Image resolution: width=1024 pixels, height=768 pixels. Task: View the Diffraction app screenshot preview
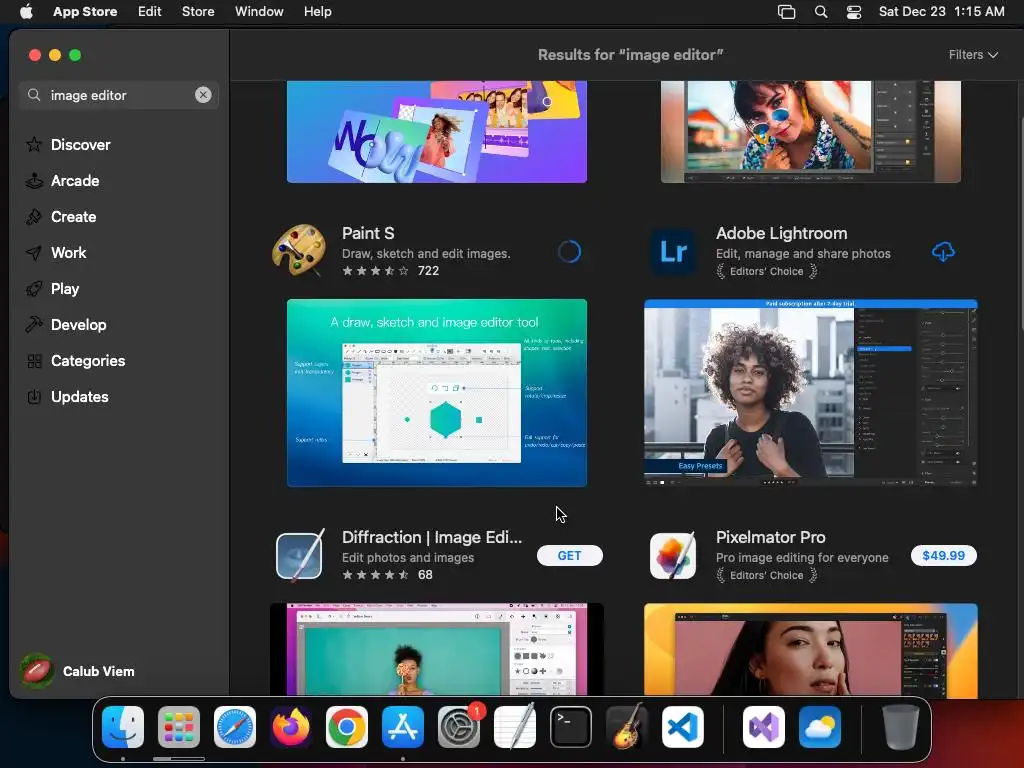[x=437, y=649]
